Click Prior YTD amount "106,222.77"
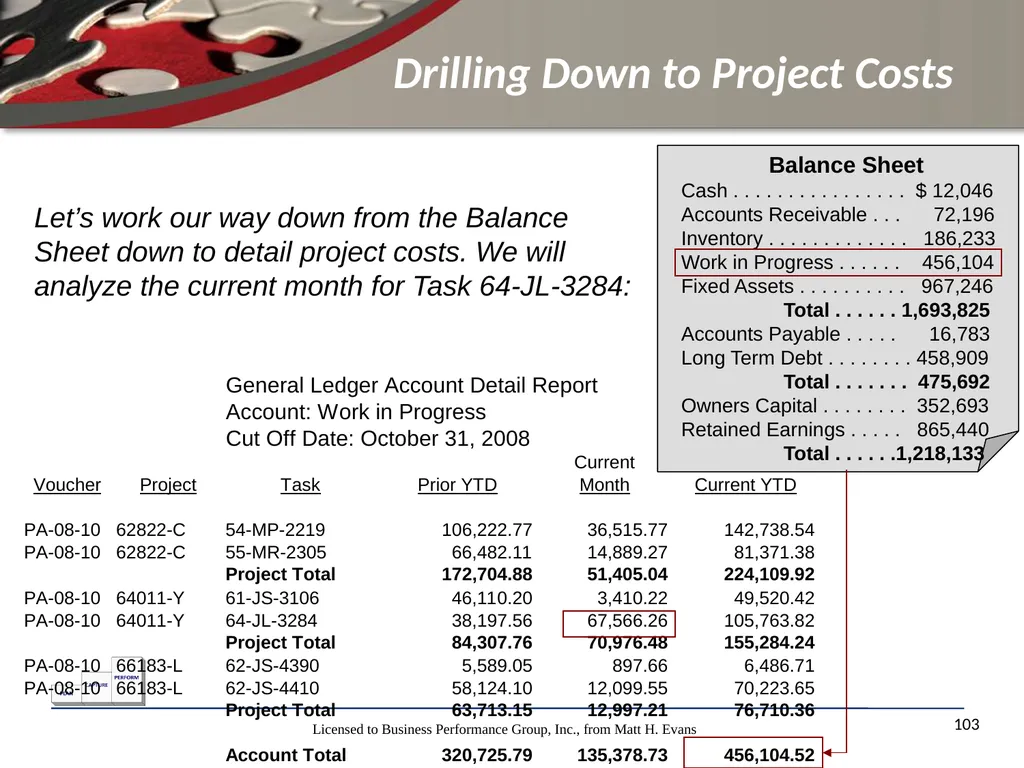1024x768 pixels. coord(487,530)
